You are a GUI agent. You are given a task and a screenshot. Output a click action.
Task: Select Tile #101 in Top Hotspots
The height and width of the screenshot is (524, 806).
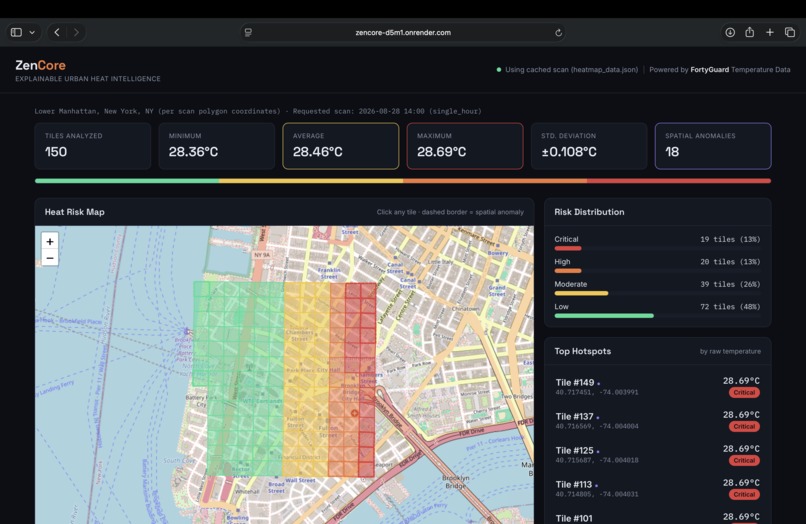(x=657, y=517)
